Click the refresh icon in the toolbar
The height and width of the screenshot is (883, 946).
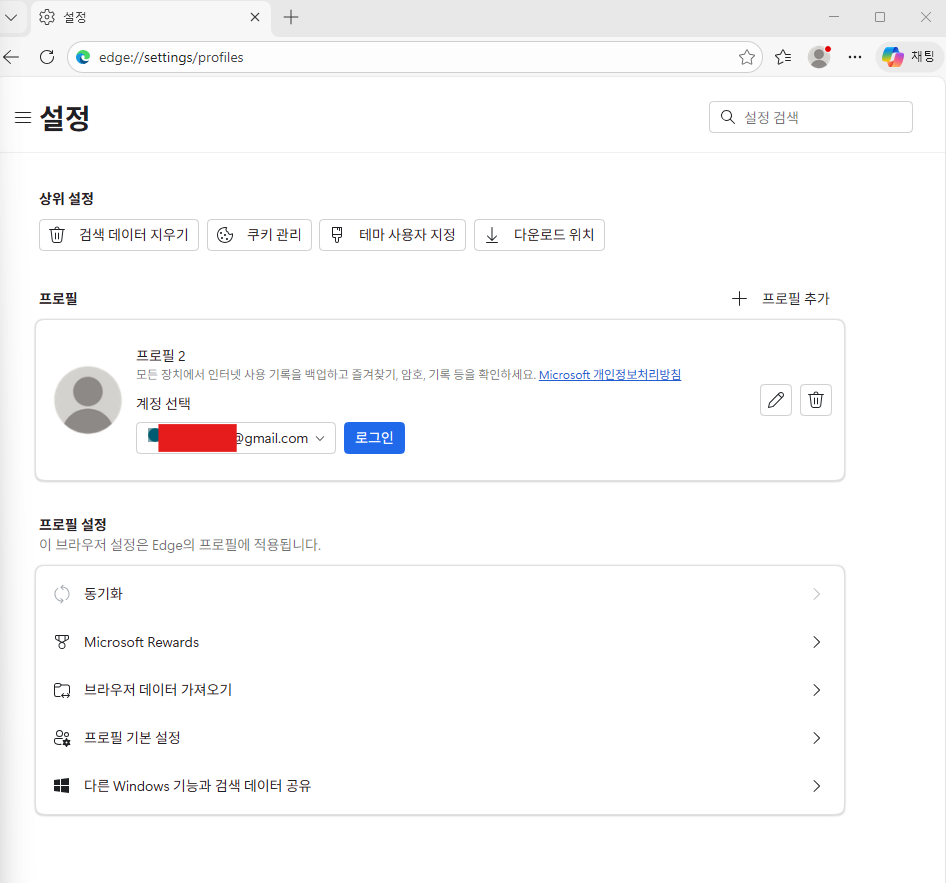click(46, 57)
